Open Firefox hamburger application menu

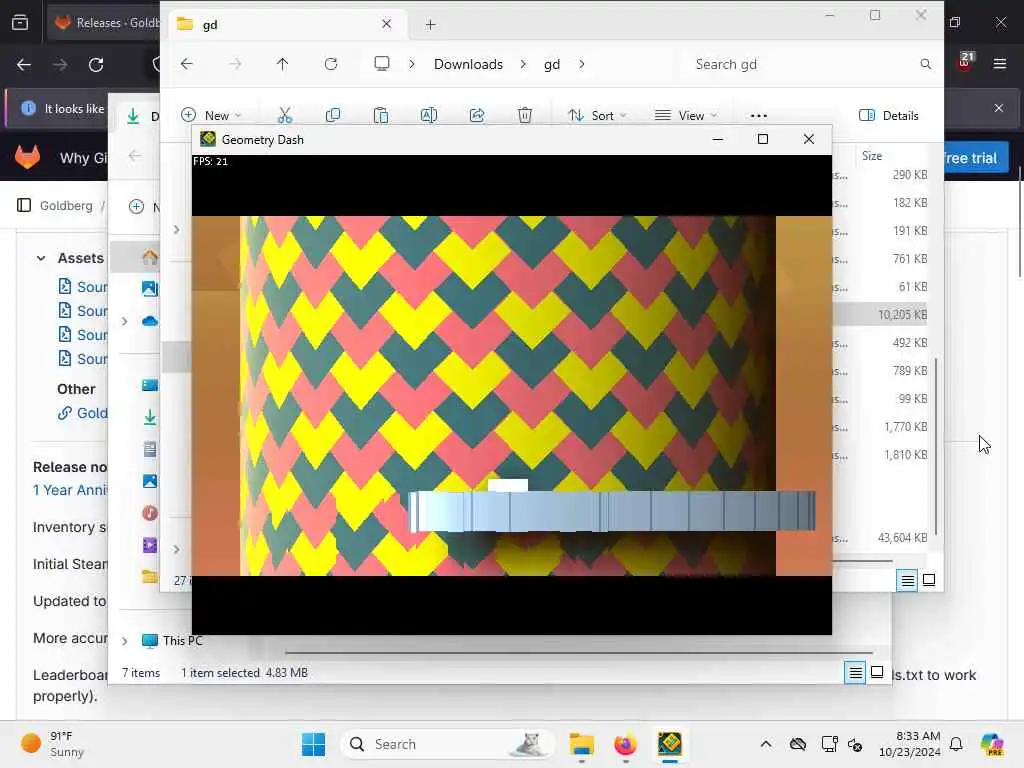(x=1000, y=64)
